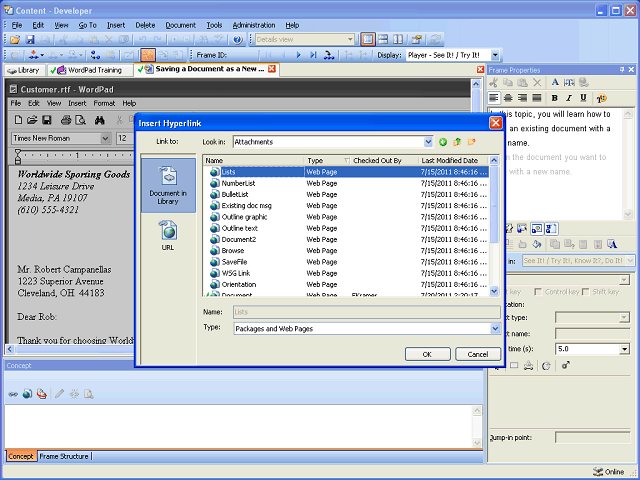640x480 pixels.
Task: Open the Go To menu
Action: click(x=88, y=25)
